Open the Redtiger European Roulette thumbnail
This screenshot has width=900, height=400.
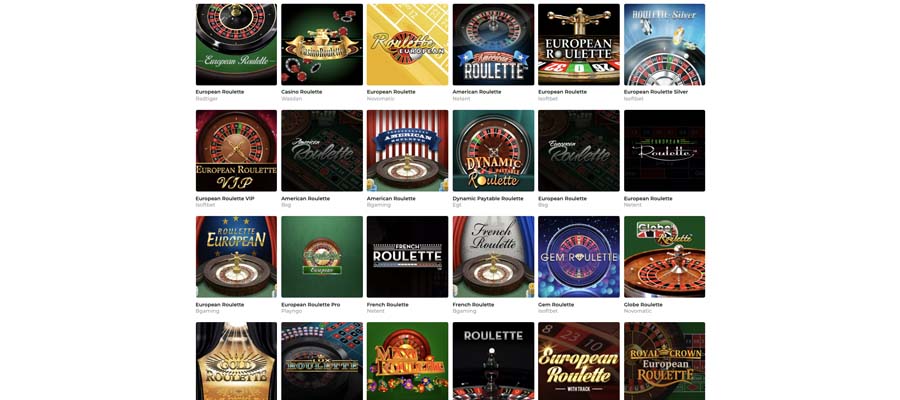point(236,44)
